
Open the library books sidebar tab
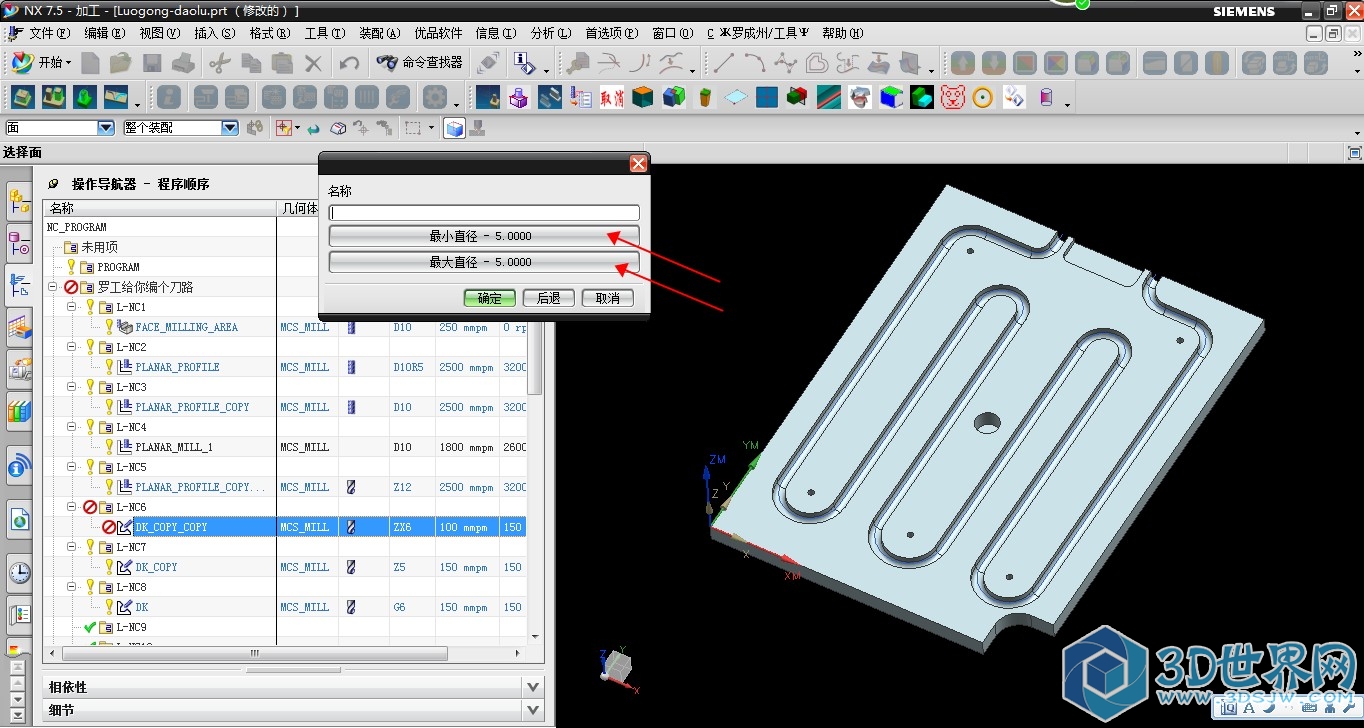point(19,410)
